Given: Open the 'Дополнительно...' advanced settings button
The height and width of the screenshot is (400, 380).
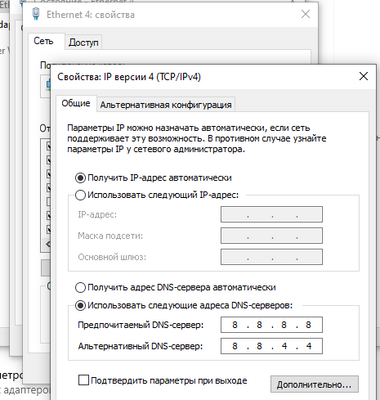Looking at the screenshot, I should point(314,385).
